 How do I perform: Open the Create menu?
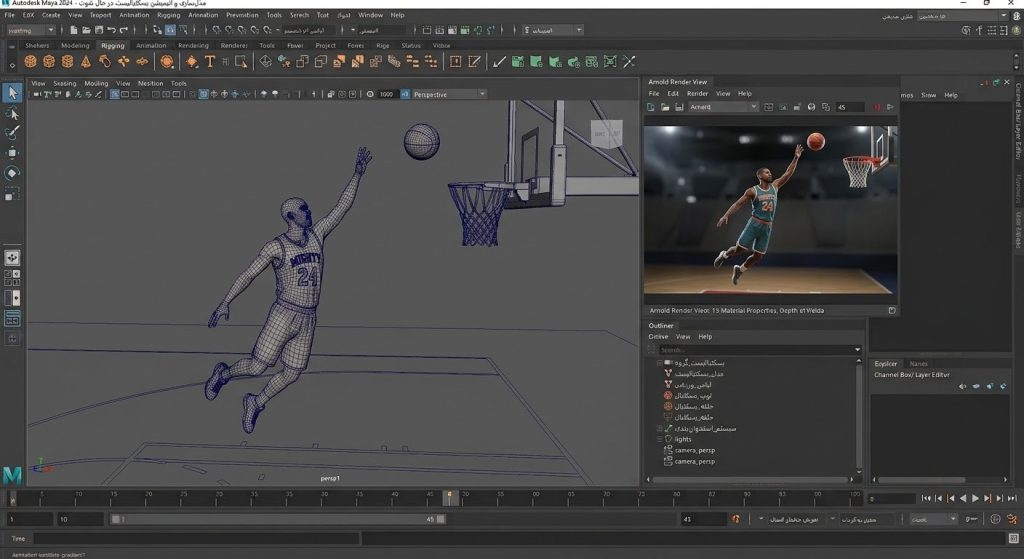coord(51,15)
